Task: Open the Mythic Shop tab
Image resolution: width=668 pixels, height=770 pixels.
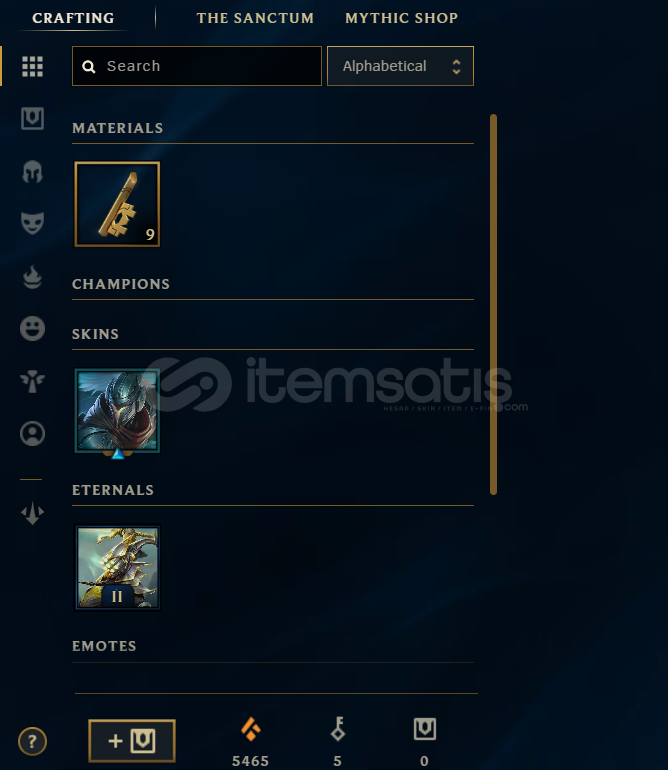Action: click(401, 18)
